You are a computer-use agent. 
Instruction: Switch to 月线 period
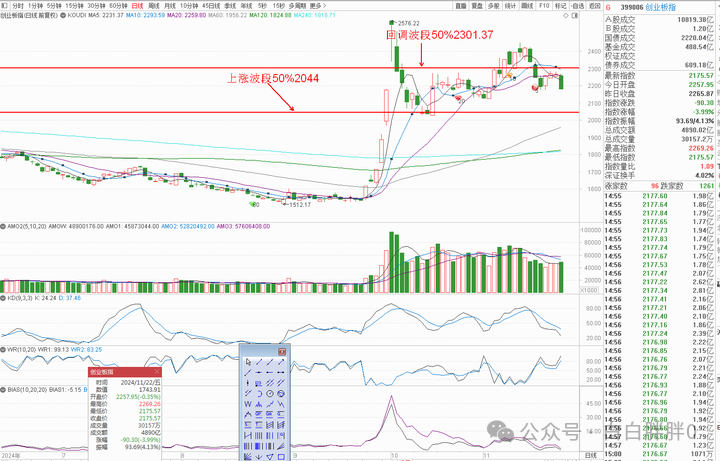point(170,6)
